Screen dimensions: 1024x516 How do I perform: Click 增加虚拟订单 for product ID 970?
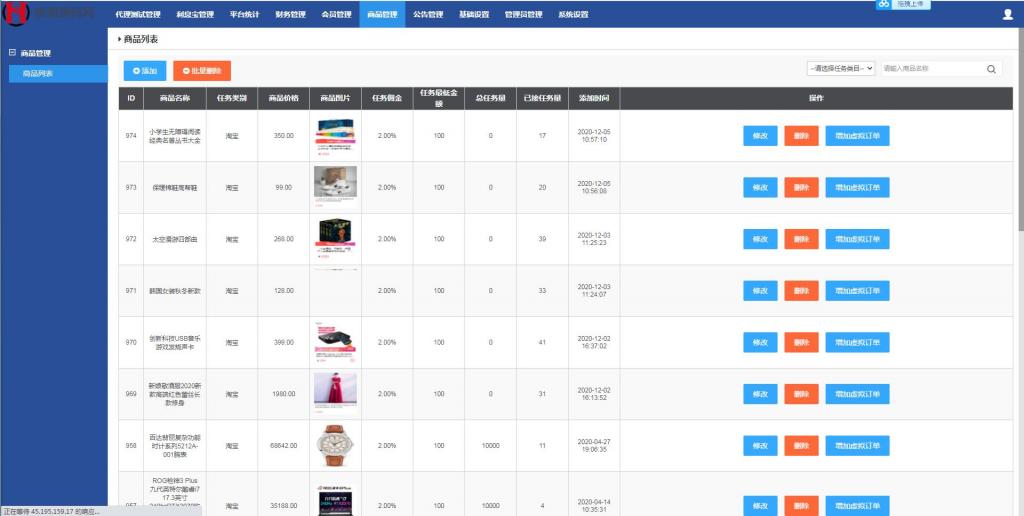pos(856,342)
